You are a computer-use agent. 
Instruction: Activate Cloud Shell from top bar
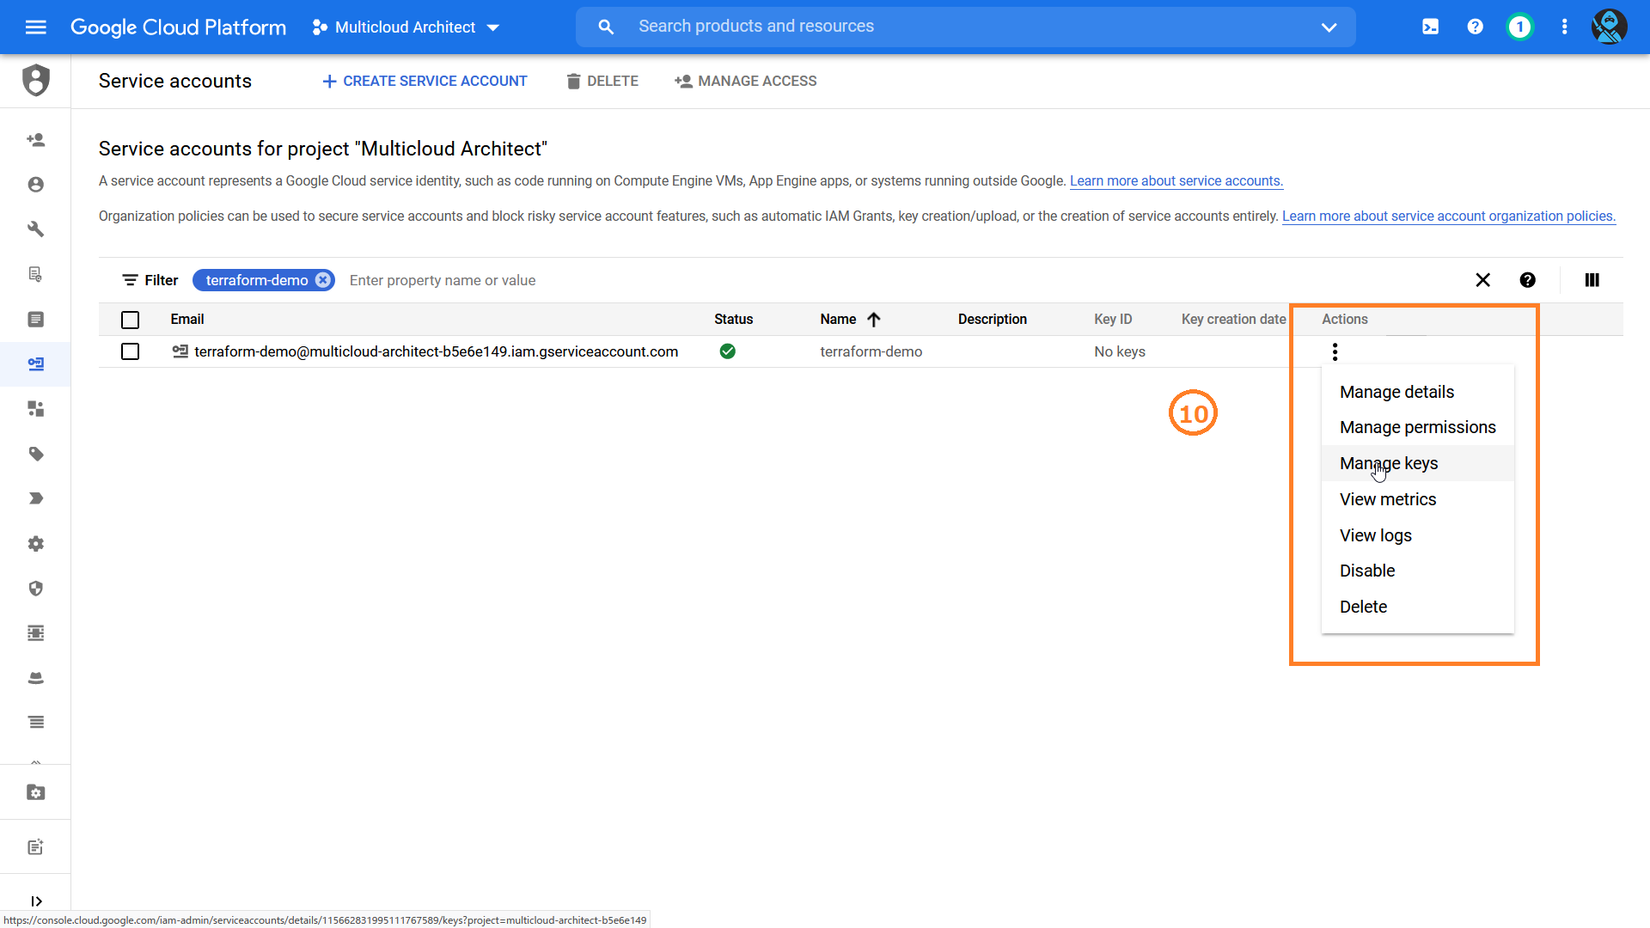point(1430,27)
